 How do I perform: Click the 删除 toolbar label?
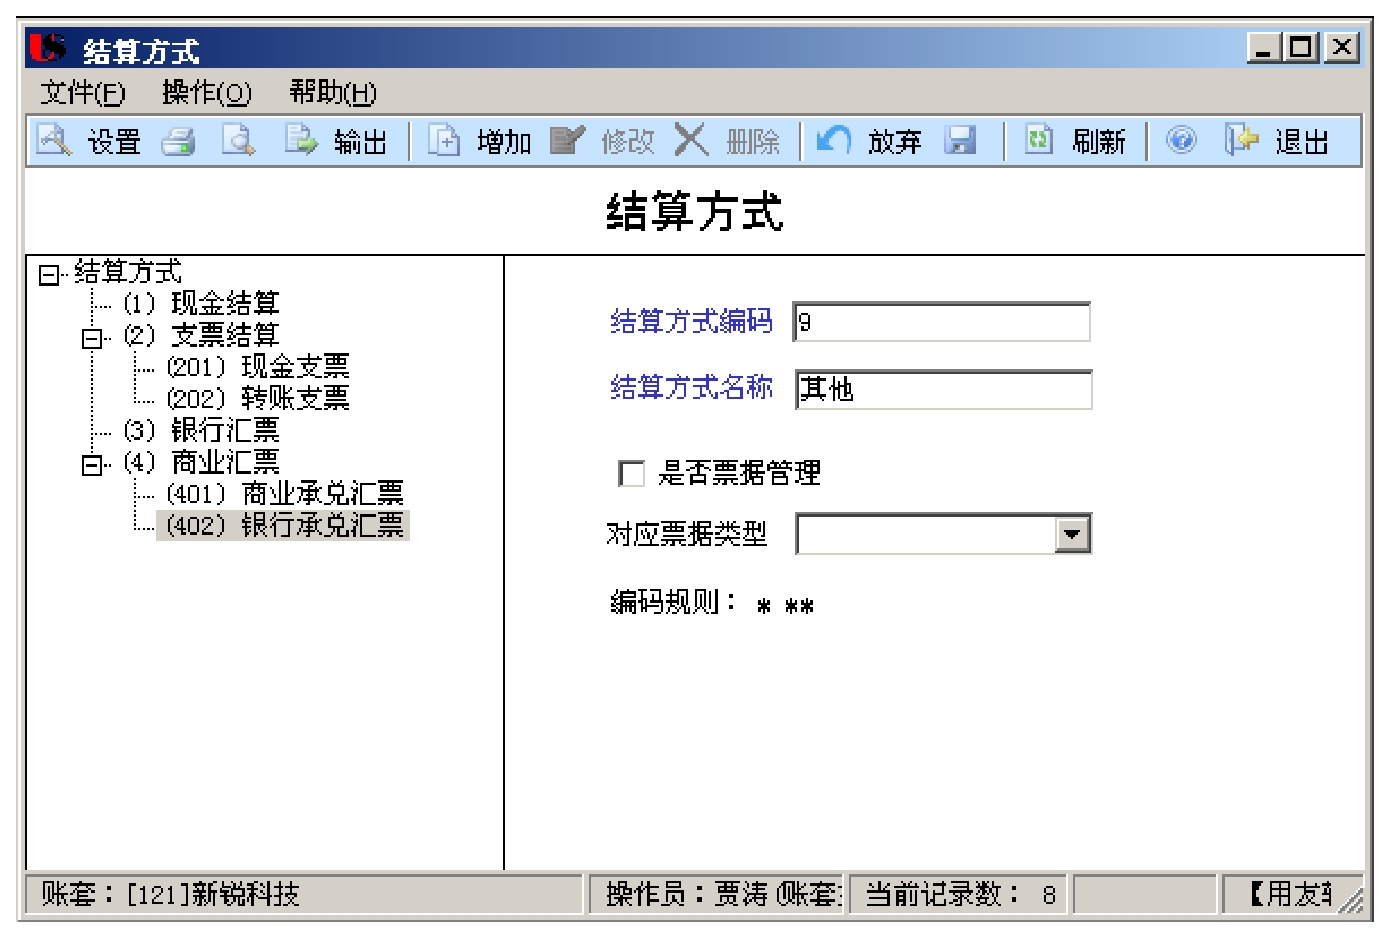point(753,142)
